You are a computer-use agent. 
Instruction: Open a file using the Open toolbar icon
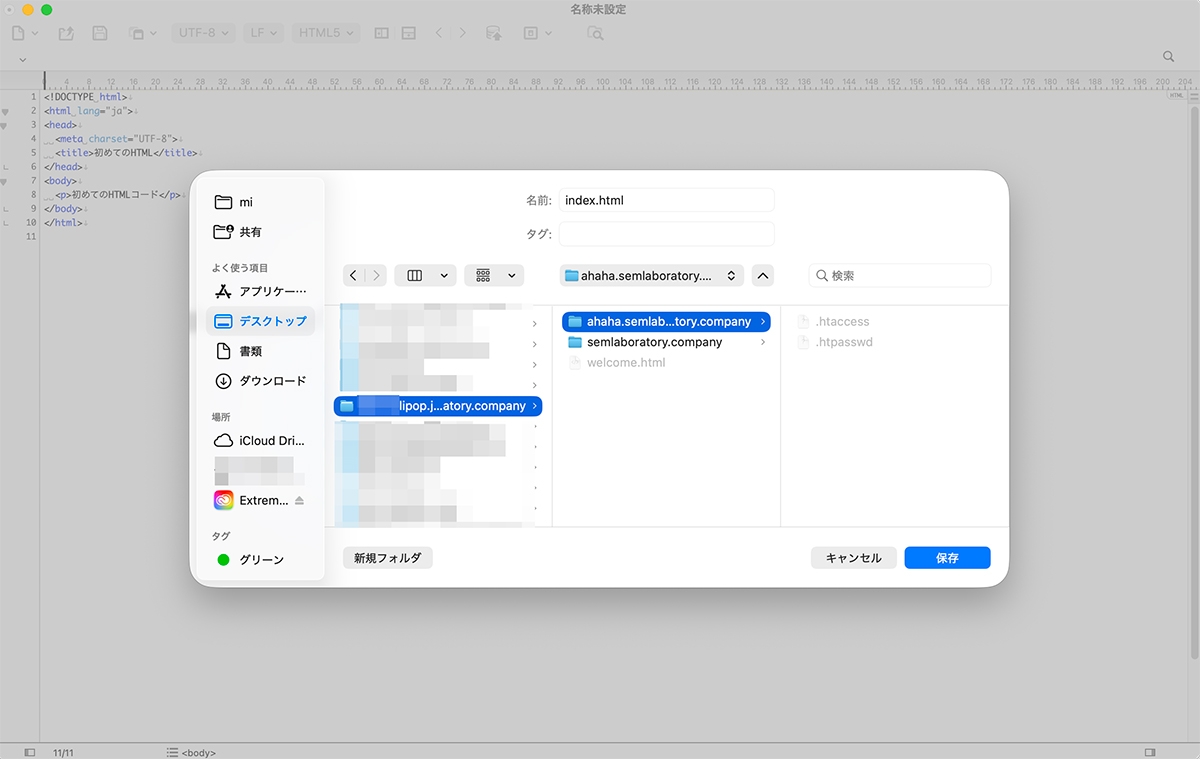click(x=64, y=32)
